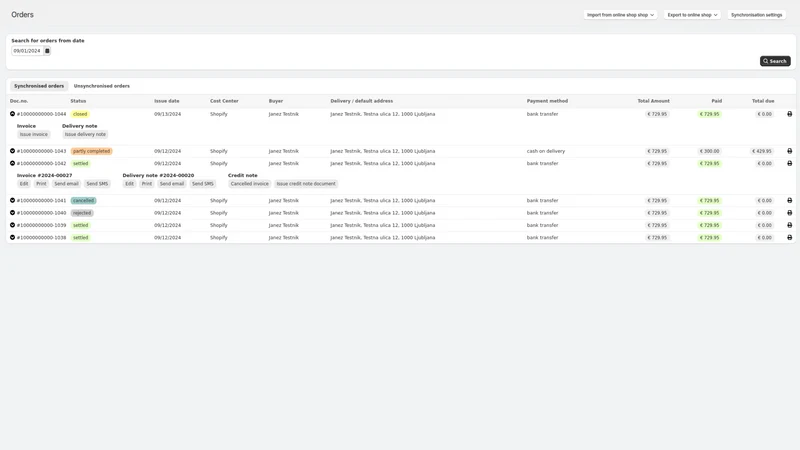Edit Invoice #2024-00027

pyautogui.click(x=24, y=184)
